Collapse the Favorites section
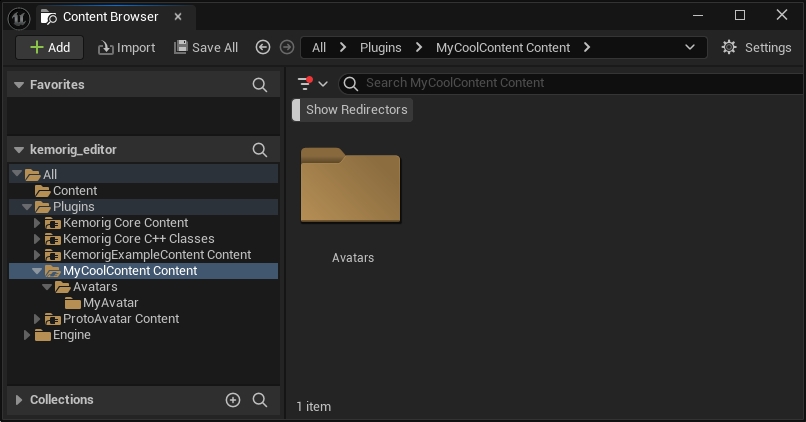The width and height of the screenshot is (806, 422). (18, 85)
